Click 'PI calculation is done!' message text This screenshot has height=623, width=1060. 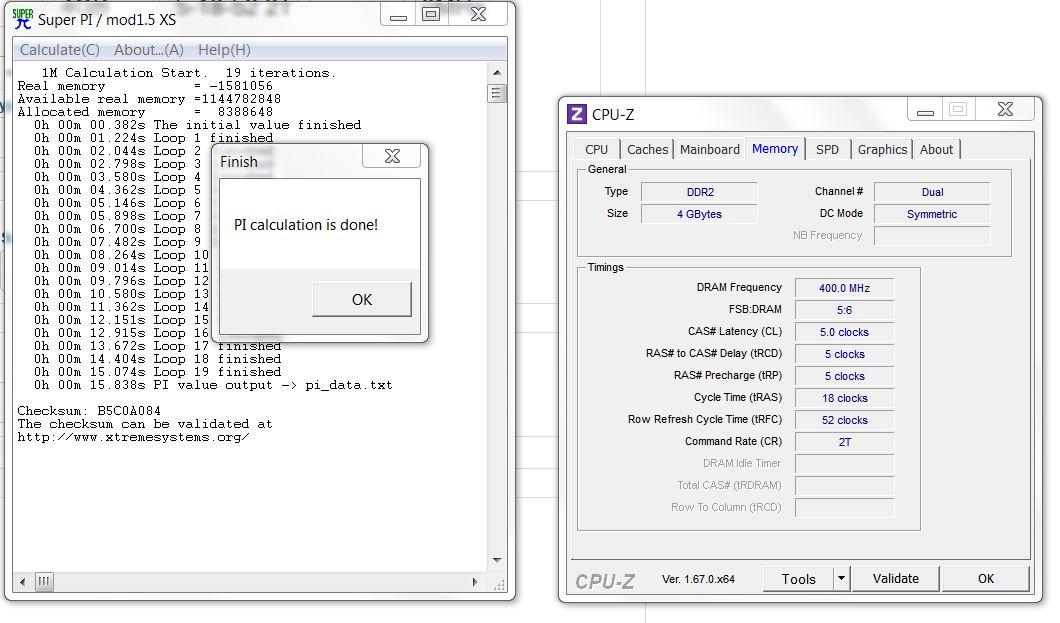click(306, 225)
